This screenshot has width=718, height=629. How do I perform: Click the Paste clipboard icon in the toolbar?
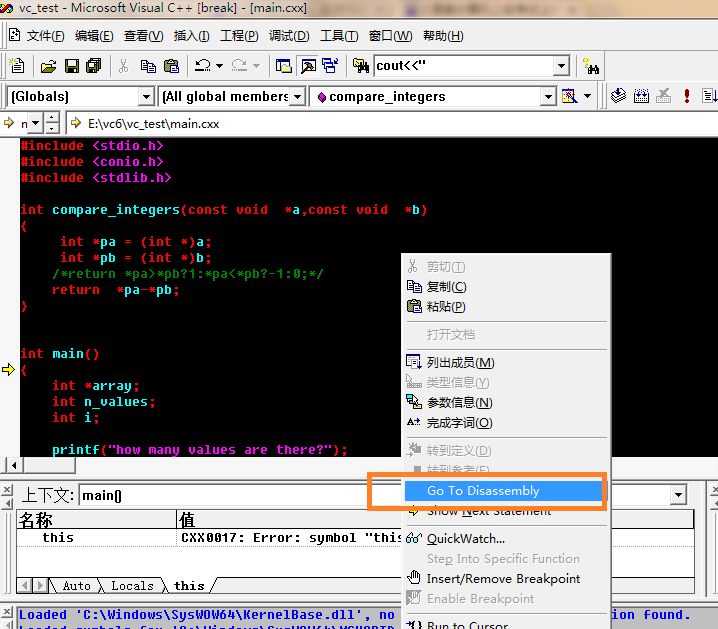171,66
